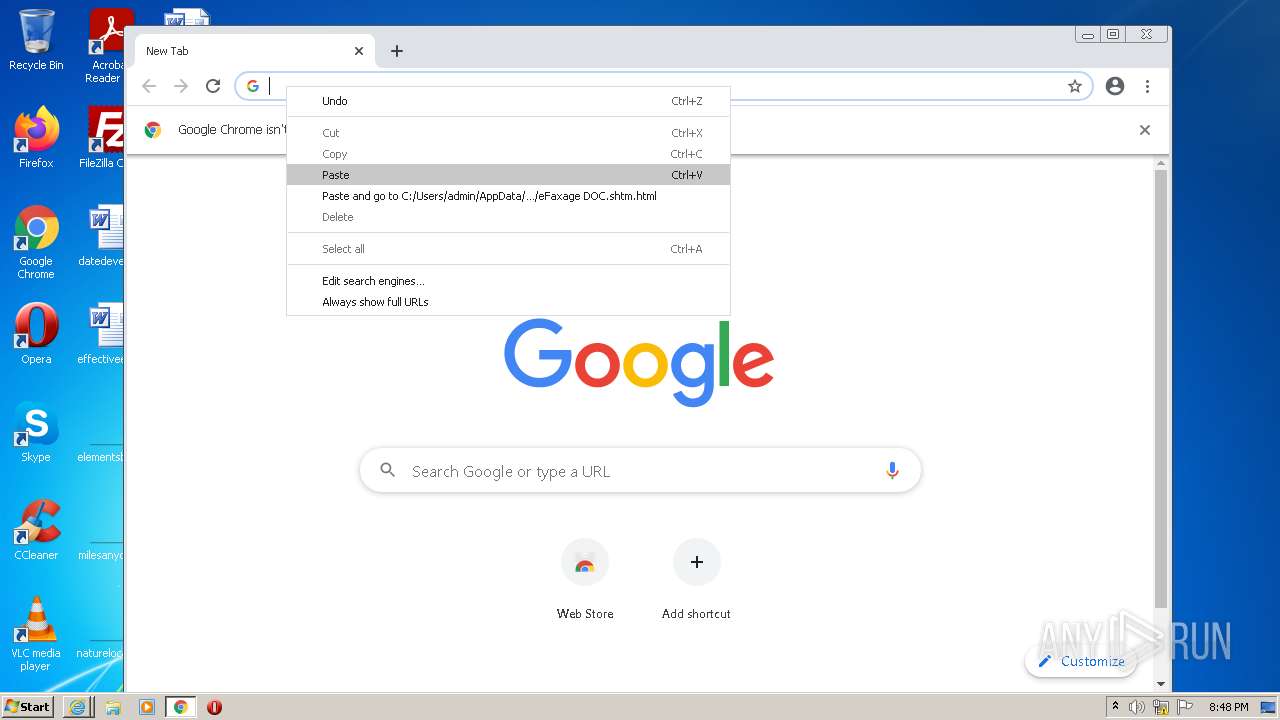
Task: Dismiss the Google Chrome info bar
Action: pyautogui.click(x=1145, y=130)
